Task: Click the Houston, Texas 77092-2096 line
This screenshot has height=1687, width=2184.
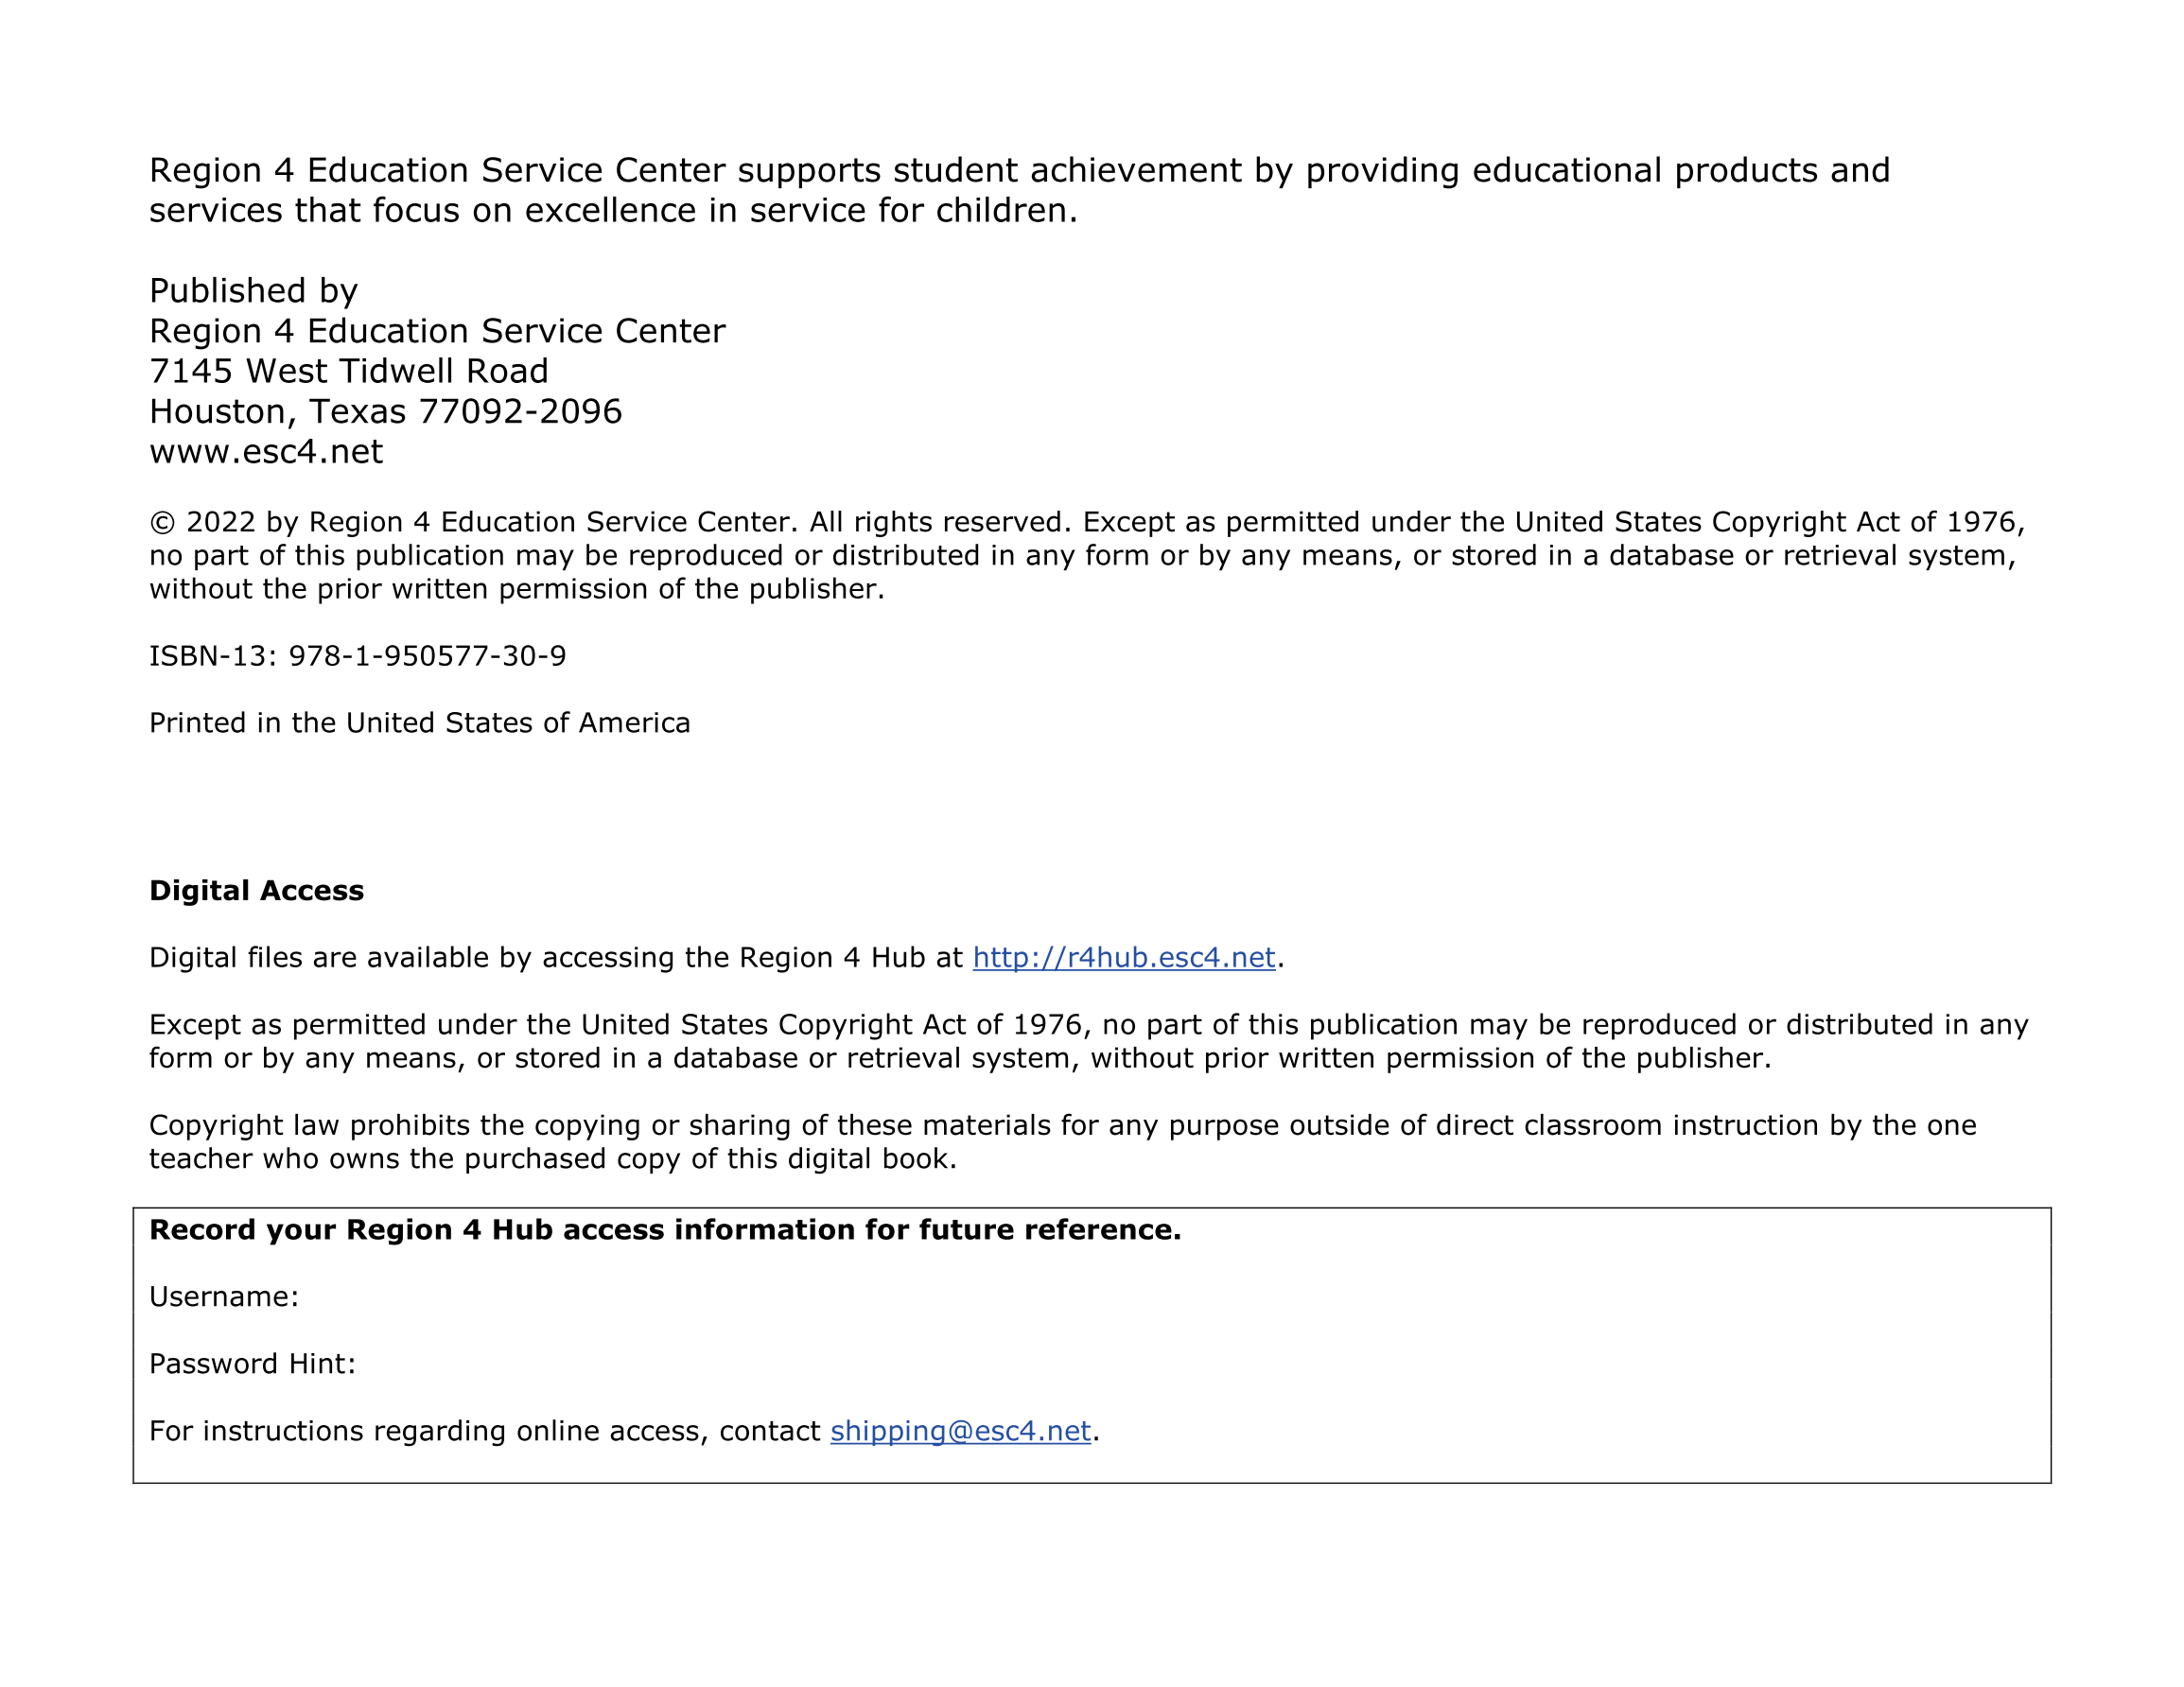Action: [x=385, y=411]
